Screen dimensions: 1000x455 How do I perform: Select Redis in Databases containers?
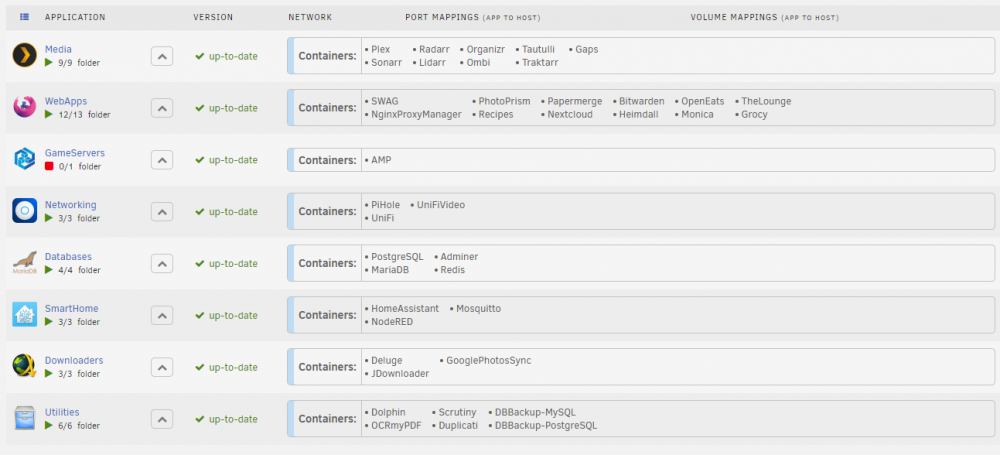click(452, 270)
